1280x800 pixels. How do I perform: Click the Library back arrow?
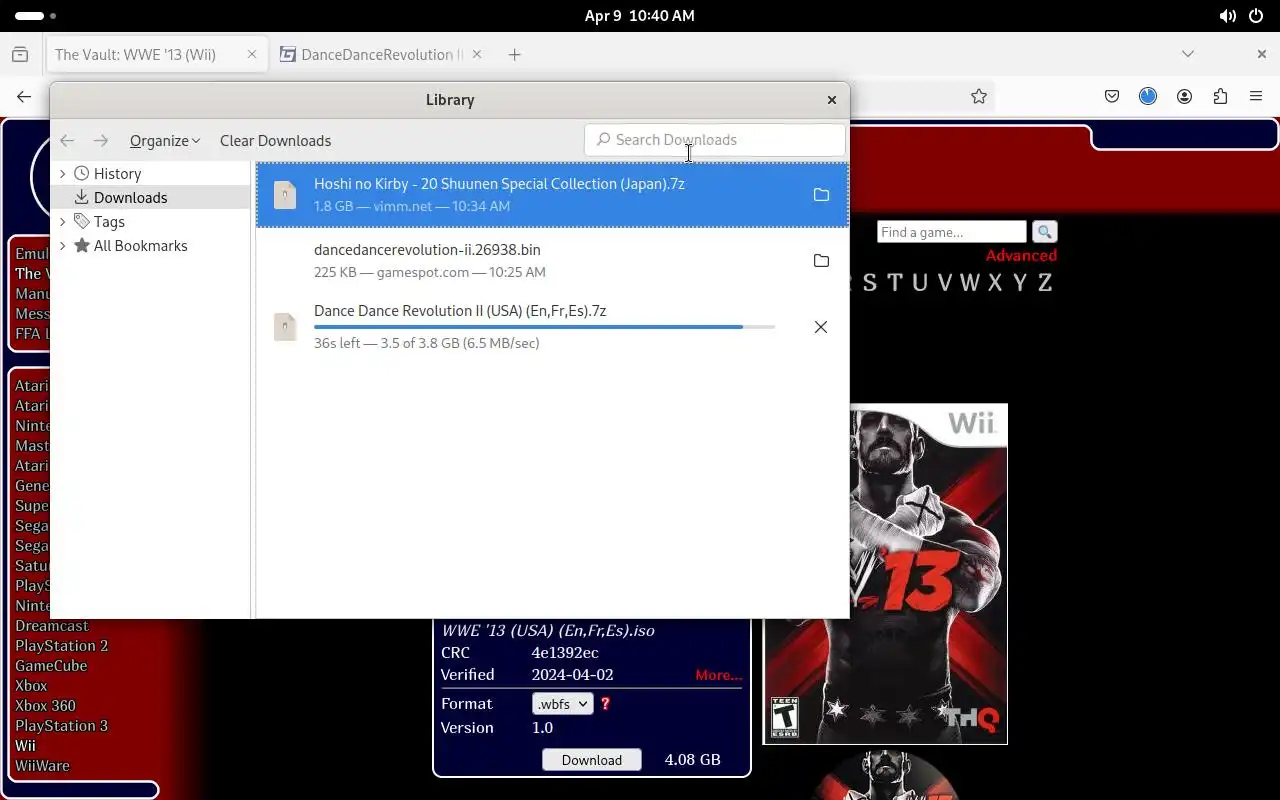coord(67,141)
